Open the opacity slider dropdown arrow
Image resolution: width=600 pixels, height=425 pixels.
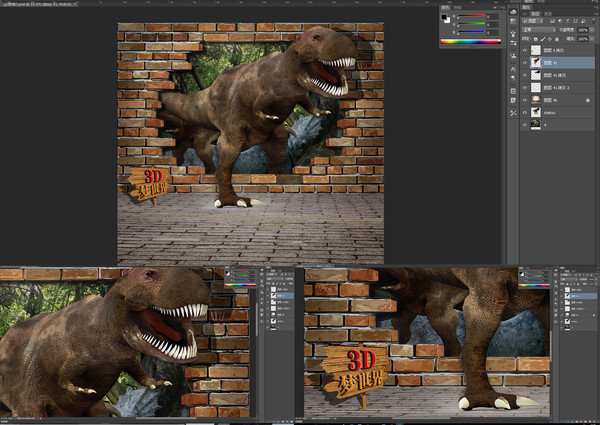[592, 30]
